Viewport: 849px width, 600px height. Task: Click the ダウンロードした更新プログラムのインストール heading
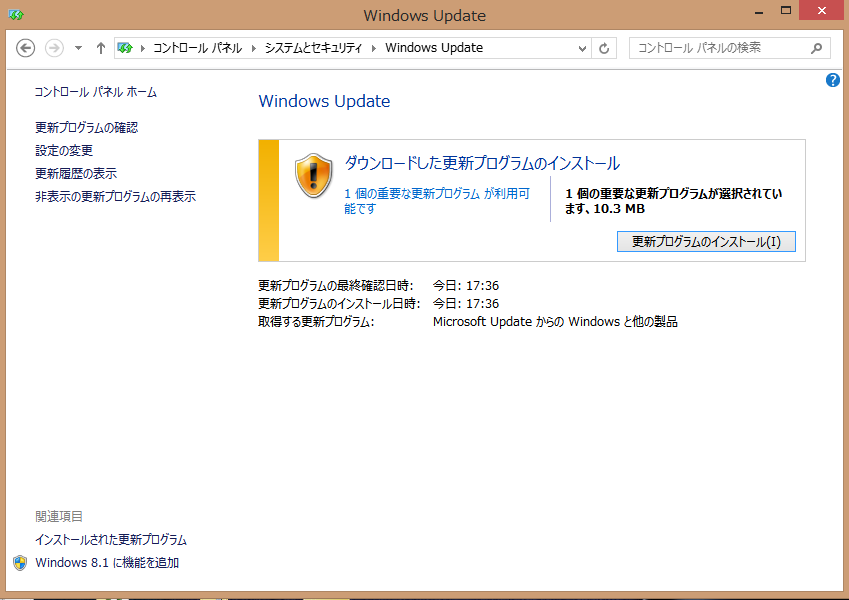click(482, 163)
